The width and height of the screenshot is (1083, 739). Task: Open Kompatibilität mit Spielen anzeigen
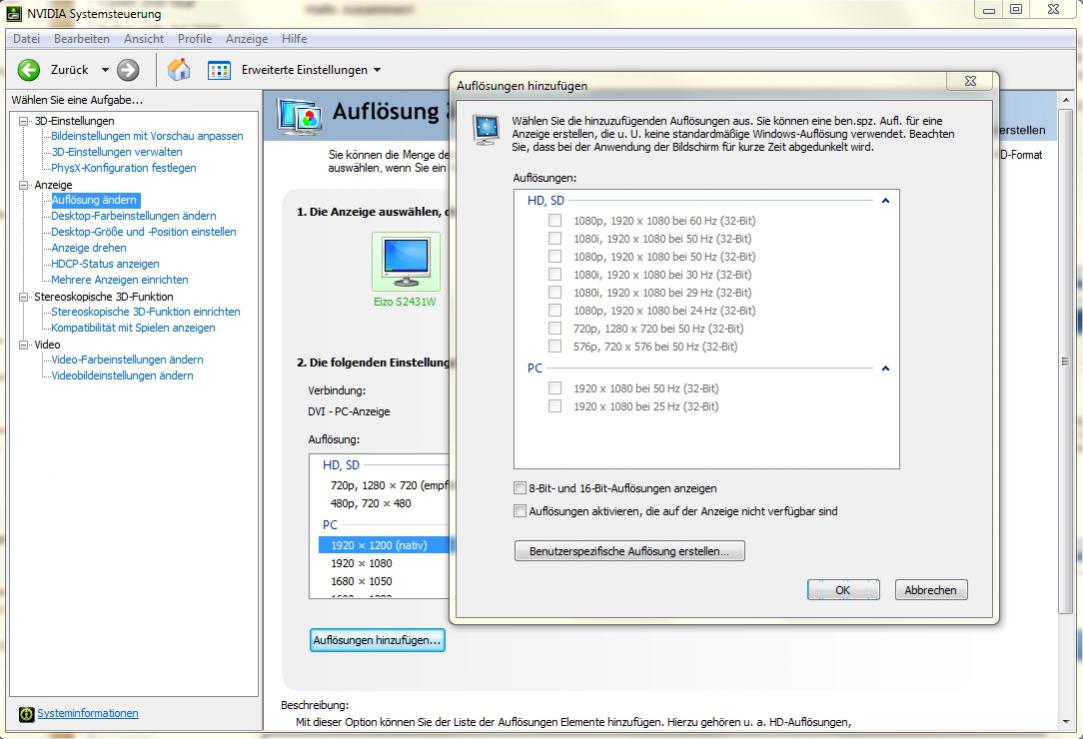(133, 327)
